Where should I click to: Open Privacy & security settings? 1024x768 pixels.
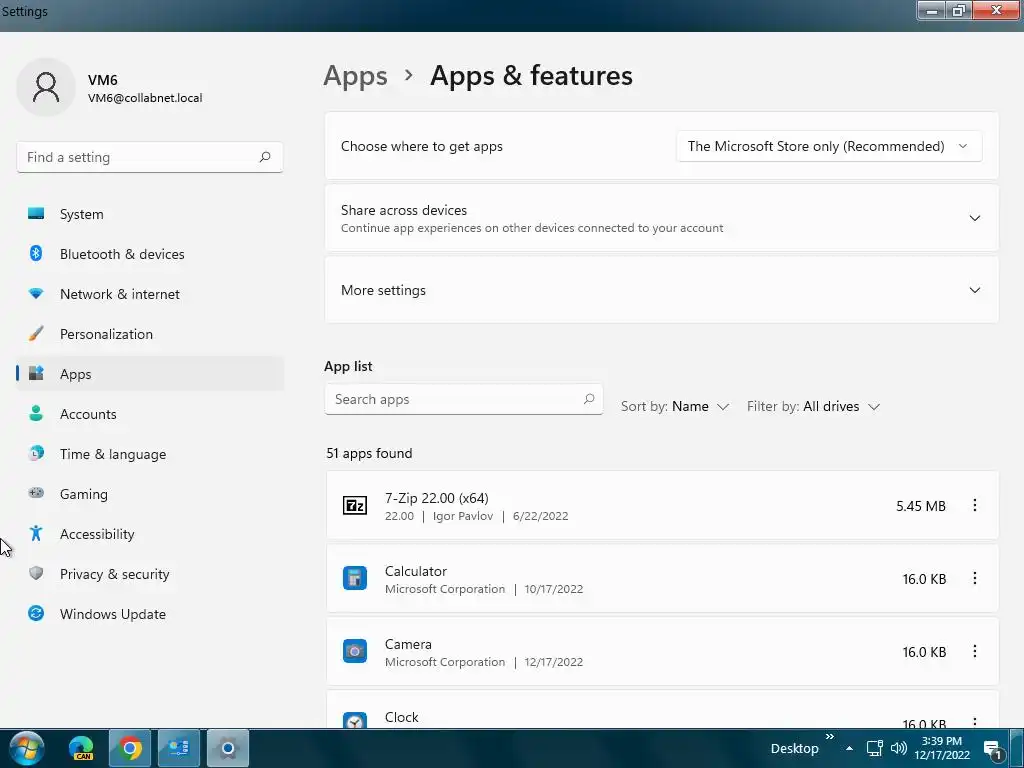coord(150,574)
